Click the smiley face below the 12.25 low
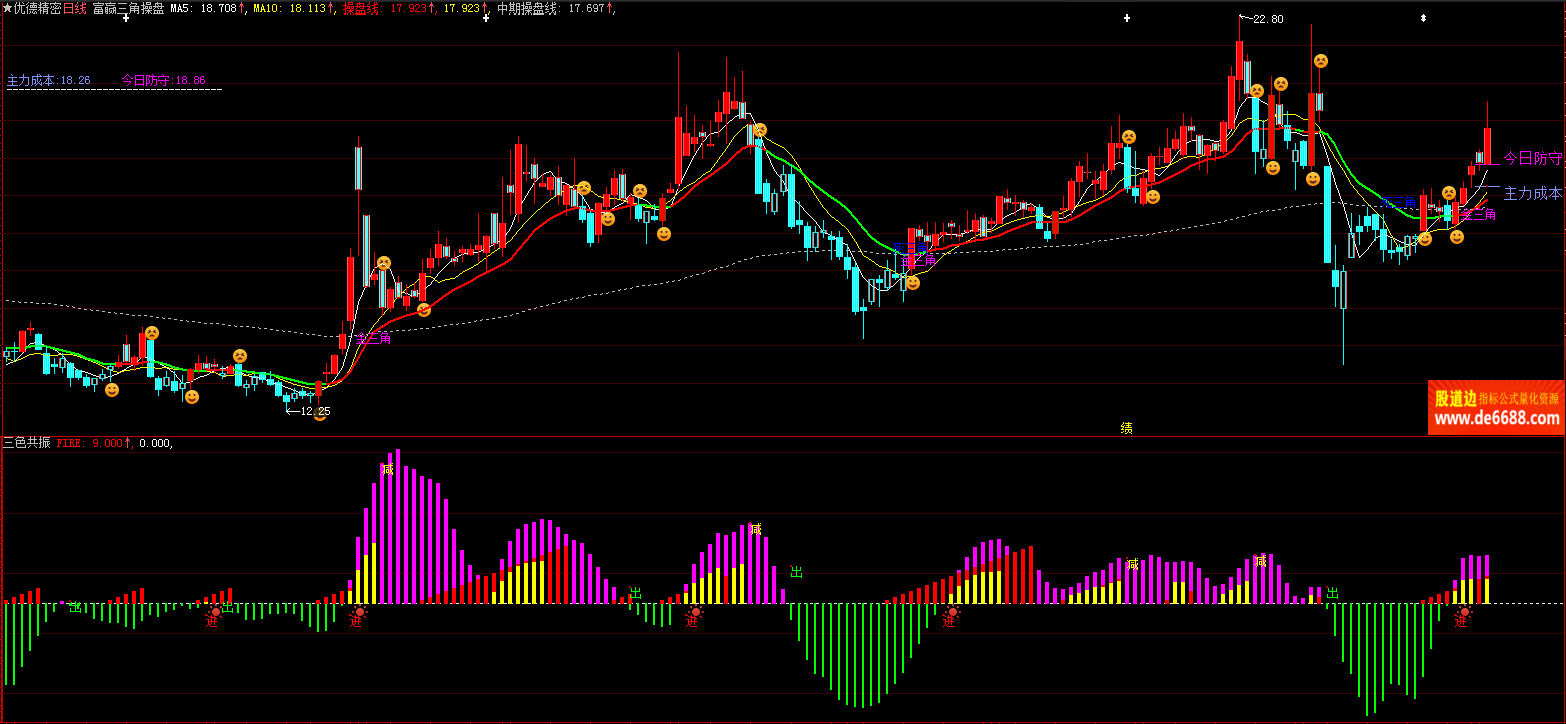The image size is (1566, 724). click(320, 416)
